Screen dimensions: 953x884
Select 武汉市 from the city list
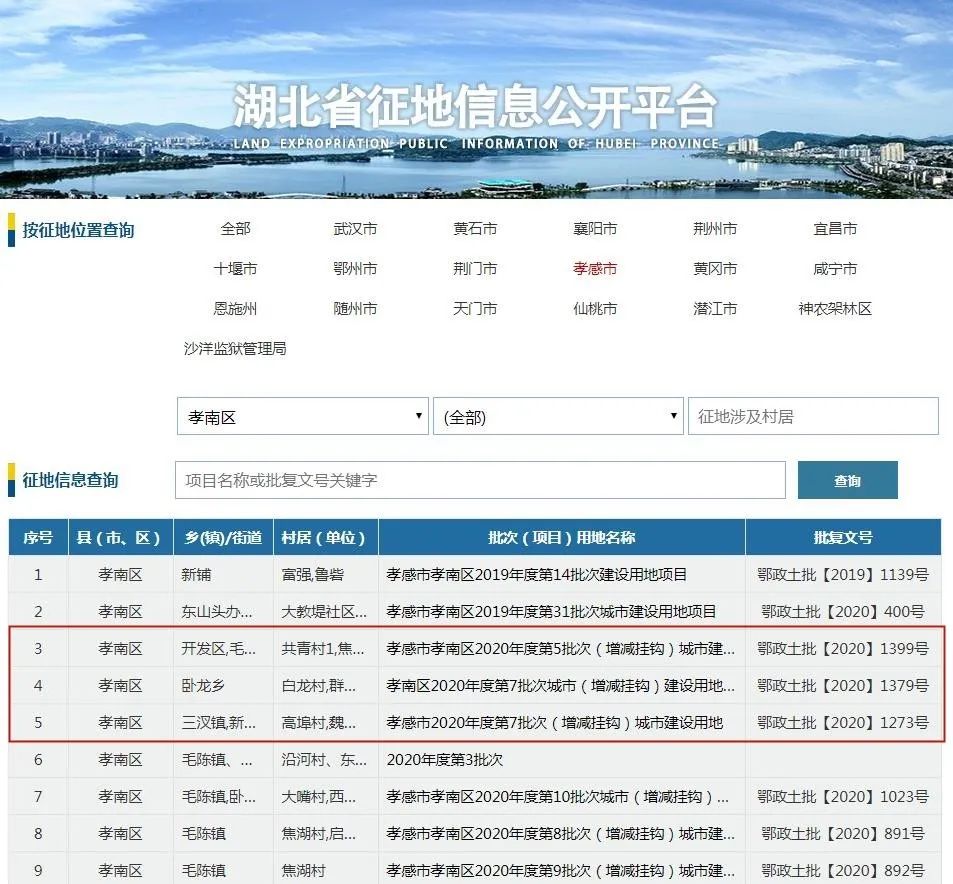click(x=355, y=228)
